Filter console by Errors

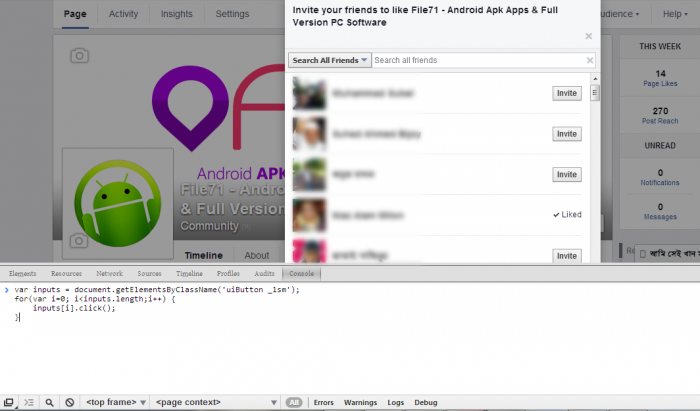point(323,403)
